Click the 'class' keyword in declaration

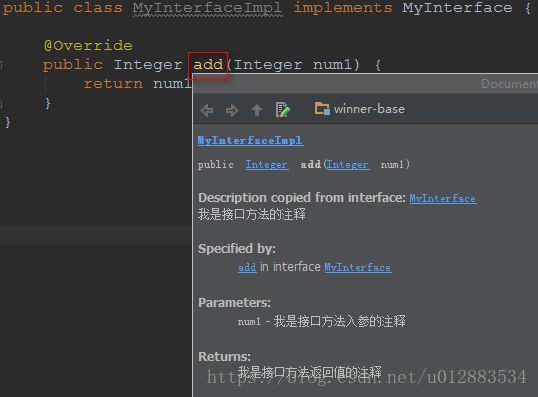click(98, 8)
